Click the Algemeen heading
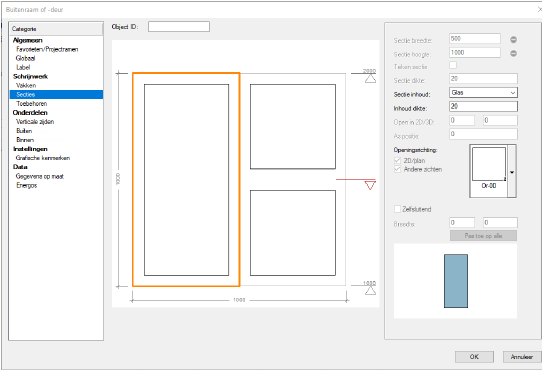Image resolution: width=542 pixels, height=371 pixels. (x=28, y=40)
